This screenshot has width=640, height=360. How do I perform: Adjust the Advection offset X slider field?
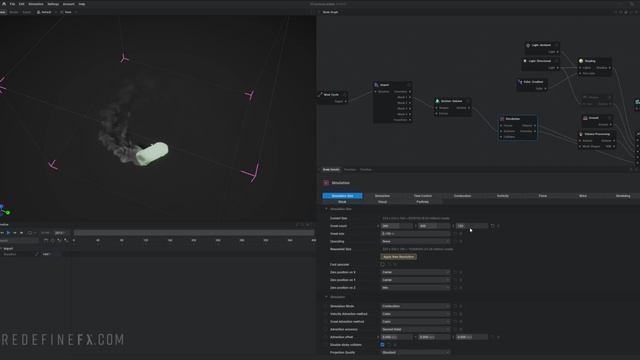coord(396,337)
